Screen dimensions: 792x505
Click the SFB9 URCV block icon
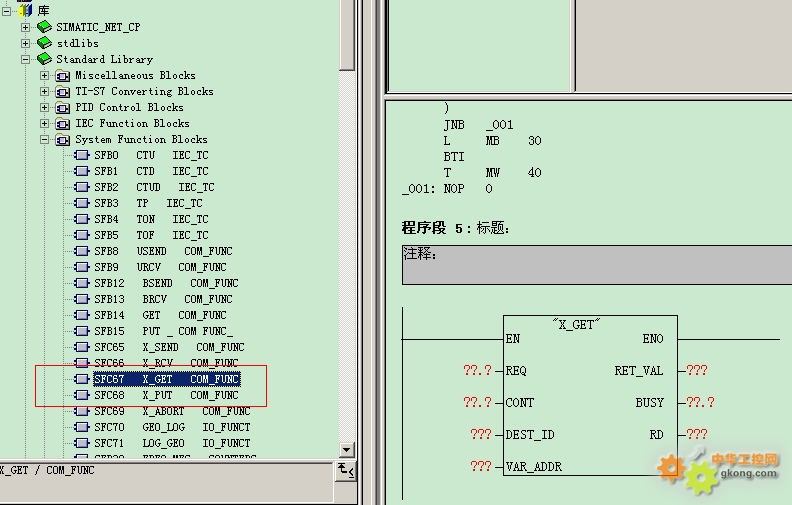pyautogui.click(x=82, y=267)
